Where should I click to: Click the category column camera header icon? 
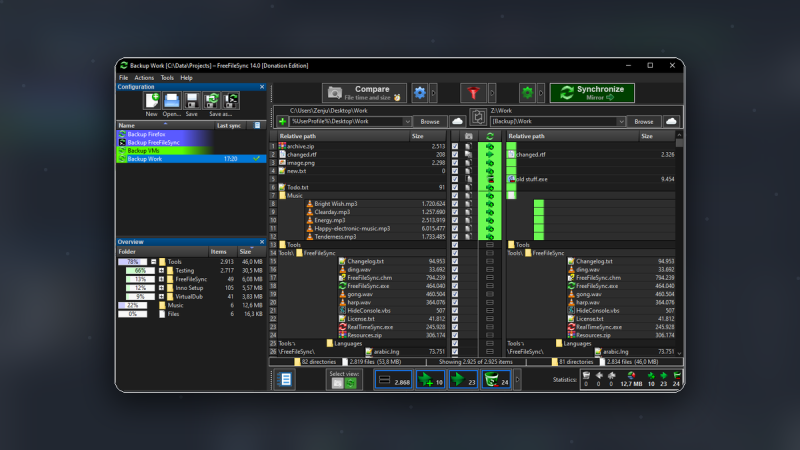(468, 136)
